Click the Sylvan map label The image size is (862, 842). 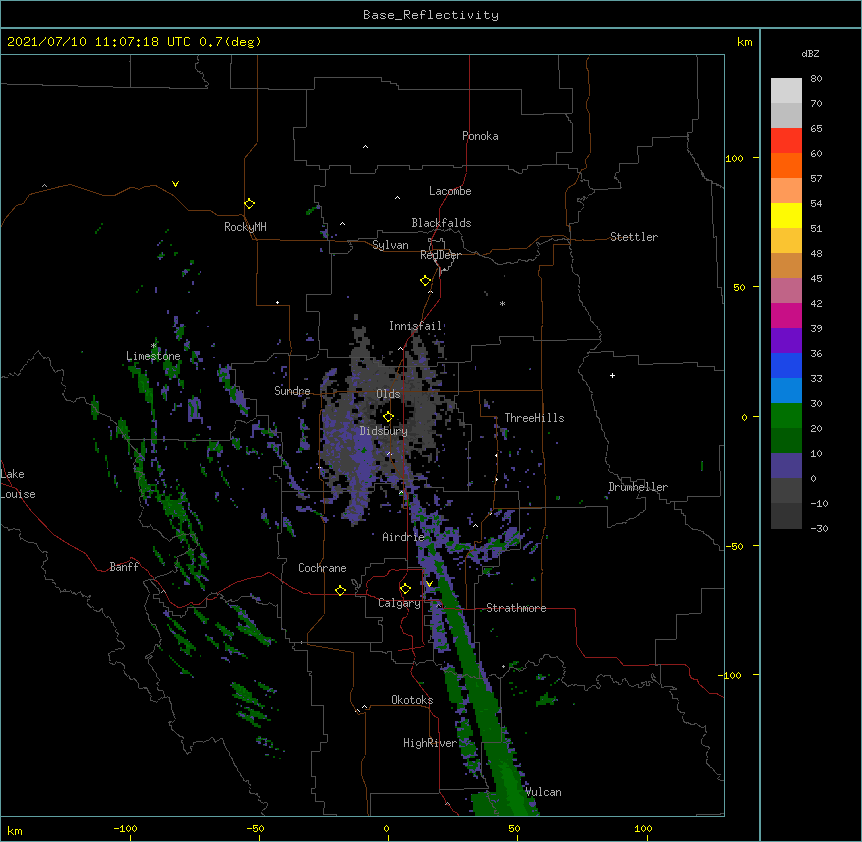coord(390,245)
